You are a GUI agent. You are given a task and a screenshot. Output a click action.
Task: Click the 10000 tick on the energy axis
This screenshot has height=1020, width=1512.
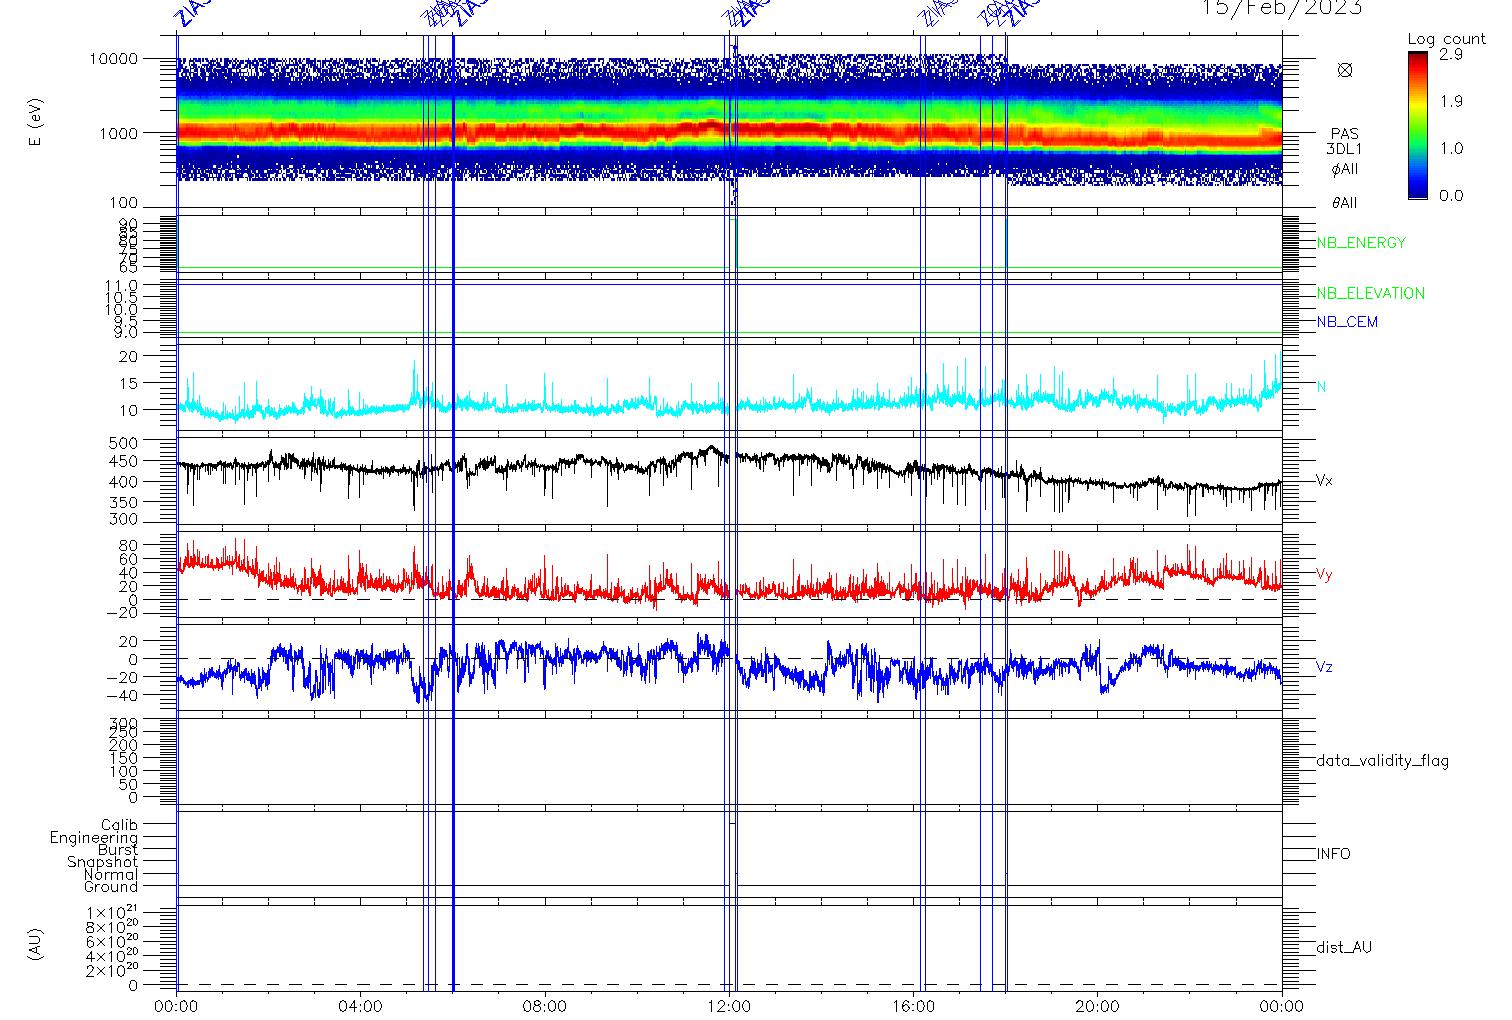pyautogui.click(x=113, y=59)
